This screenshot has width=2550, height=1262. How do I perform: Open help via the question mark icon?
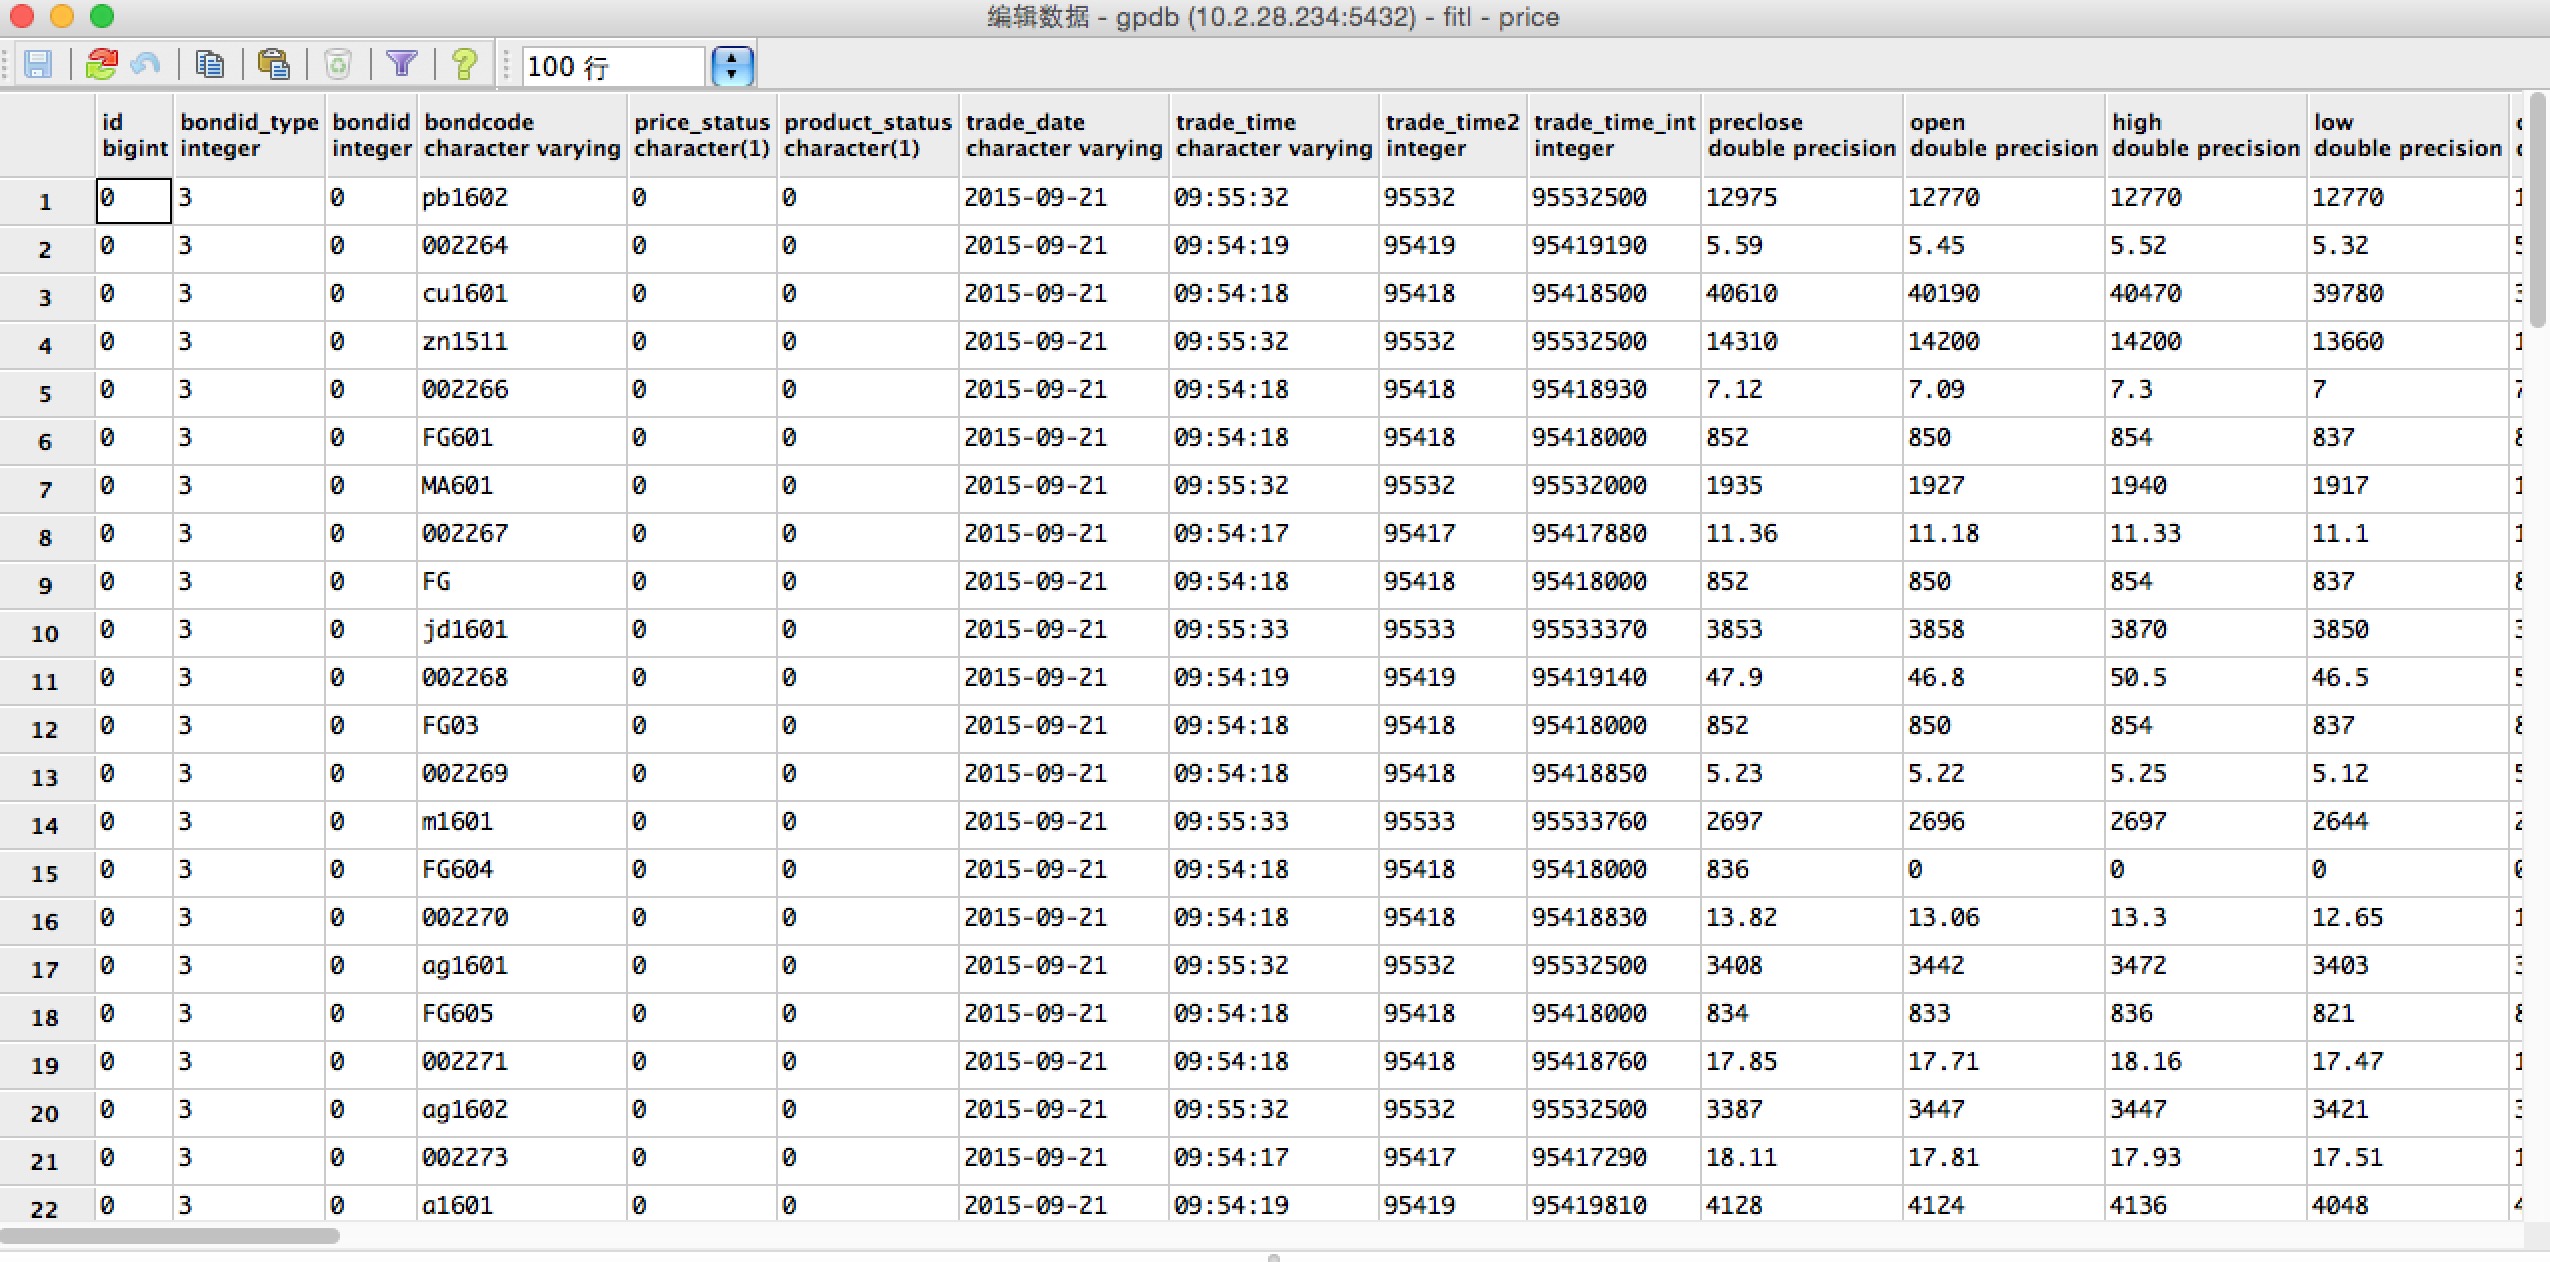464,65
